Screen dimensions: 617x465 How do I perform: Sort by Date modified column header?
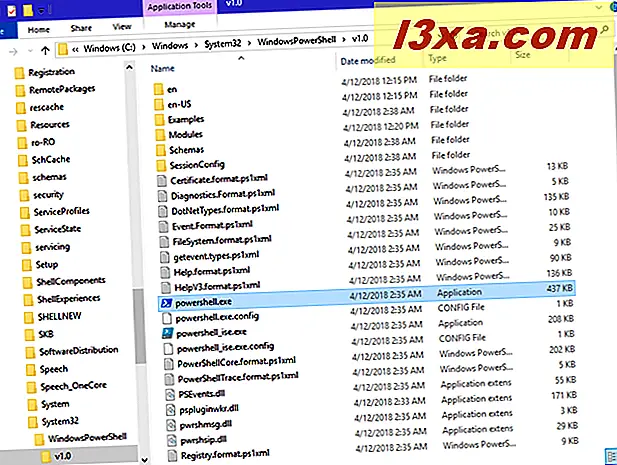point(368,61)
